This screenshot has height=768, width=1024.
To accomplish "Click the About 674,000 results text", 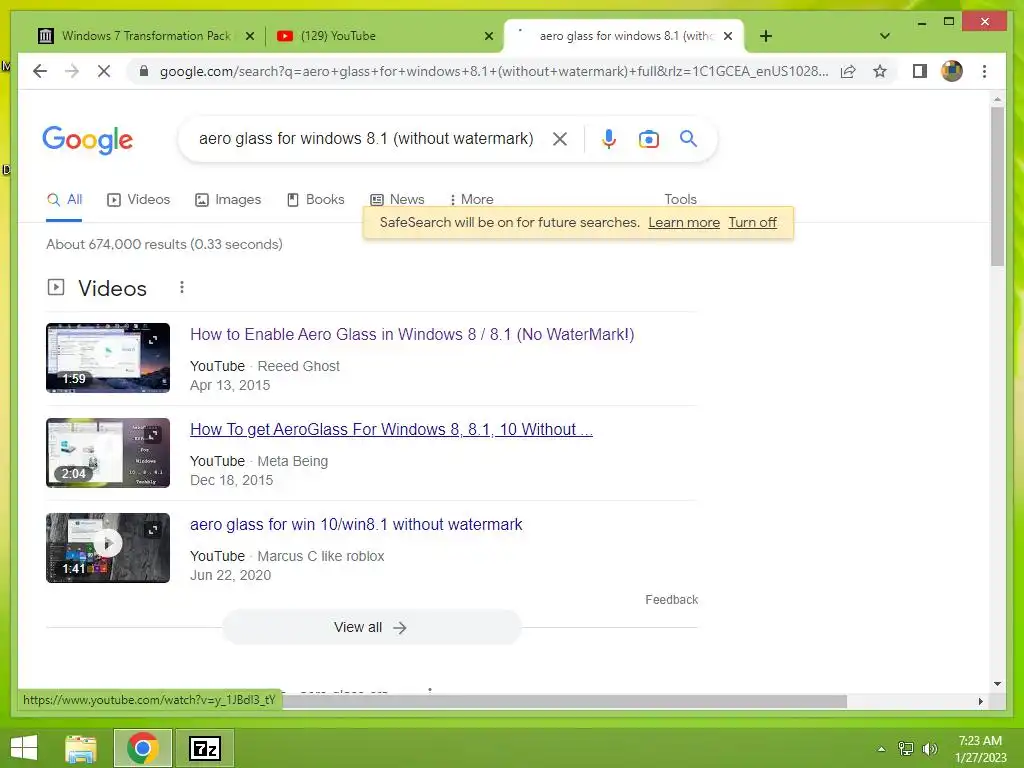I will coord(165,244).
